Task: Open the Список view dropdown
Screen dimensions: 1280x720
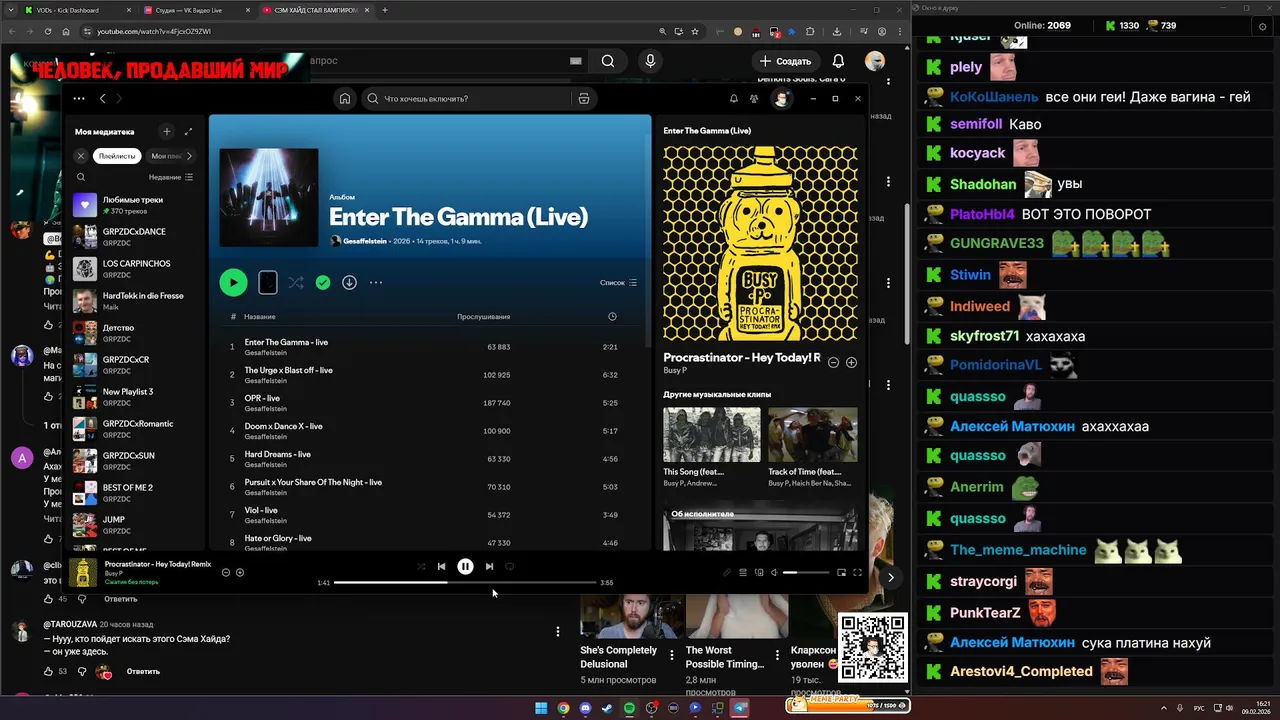Action: tap(618, 283)
